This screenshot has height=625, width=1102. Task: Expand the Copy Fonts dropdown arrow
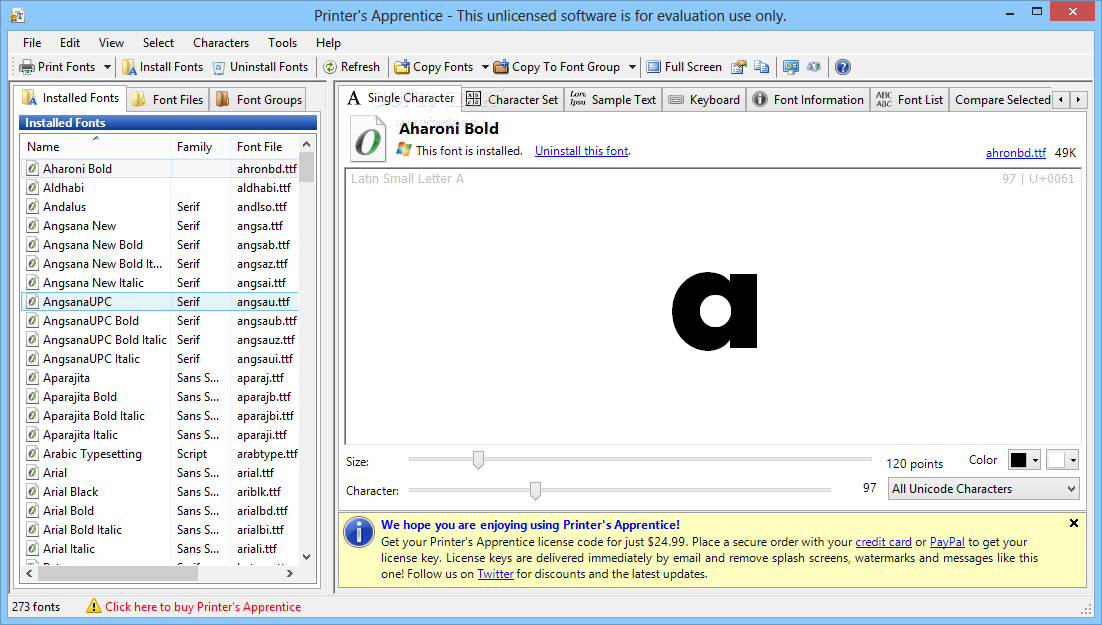point(484,67)
